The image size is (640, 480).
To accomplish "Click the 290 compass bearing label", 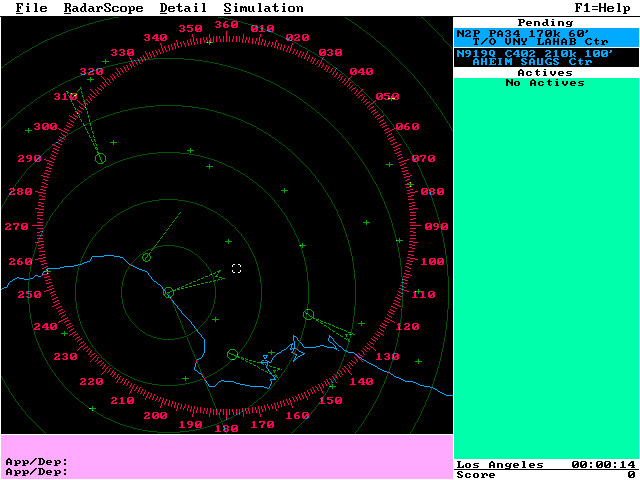I will 29,158.
